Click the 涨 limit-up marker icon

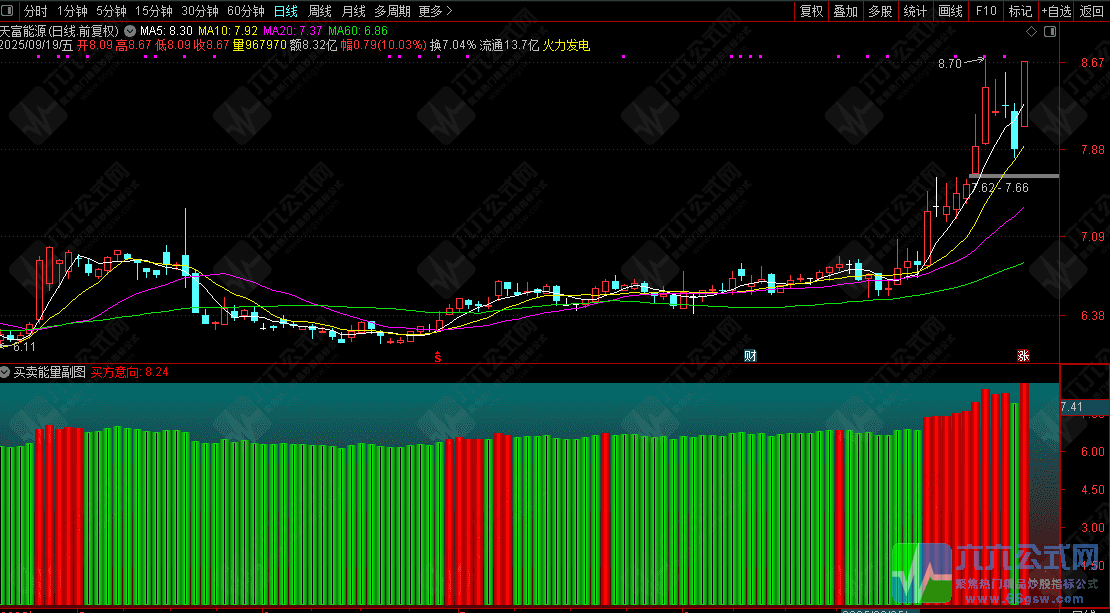tap(1023, 355)
